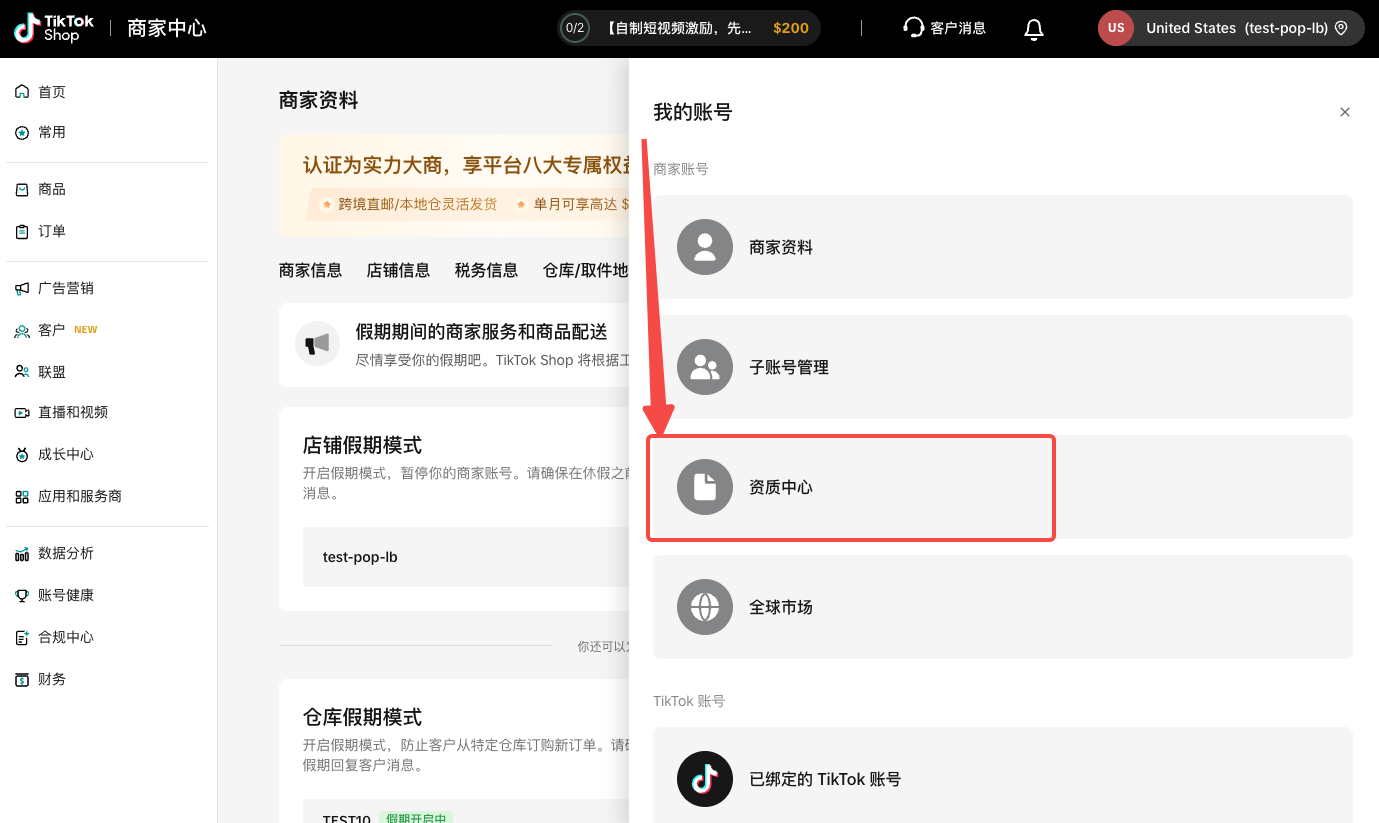The width and height of the screenshot is (1379, 823).
Task: Go to 首页 in sidebar
Action: click(x=52, y=92)
